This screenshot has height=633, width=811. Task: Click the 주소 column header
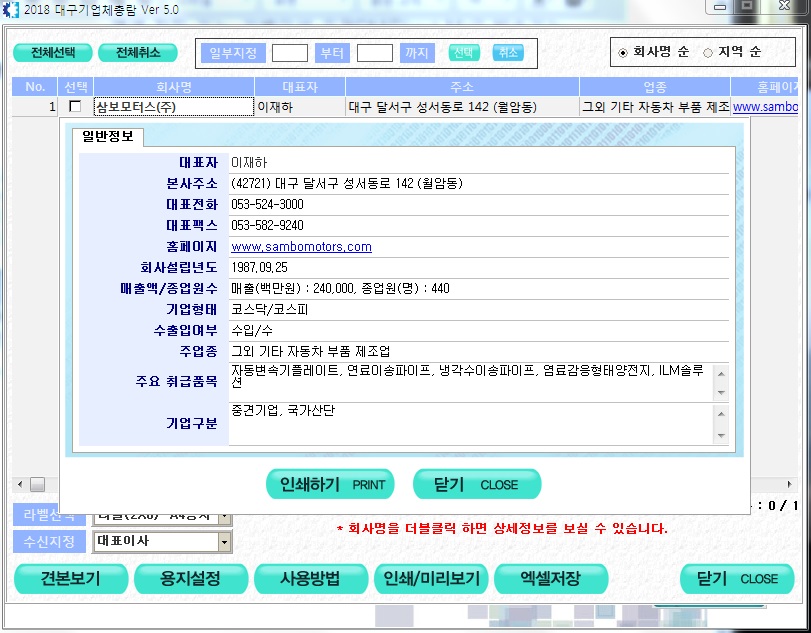click(462, 87)
